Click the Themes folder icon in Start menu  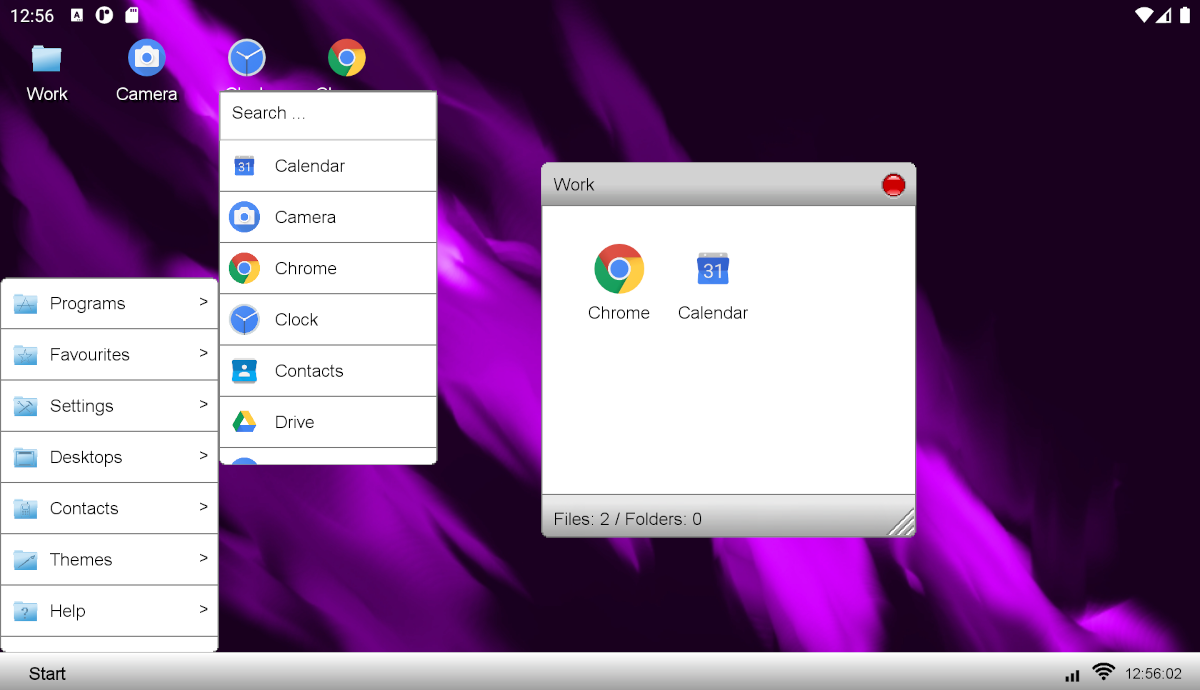coord(25,560)
